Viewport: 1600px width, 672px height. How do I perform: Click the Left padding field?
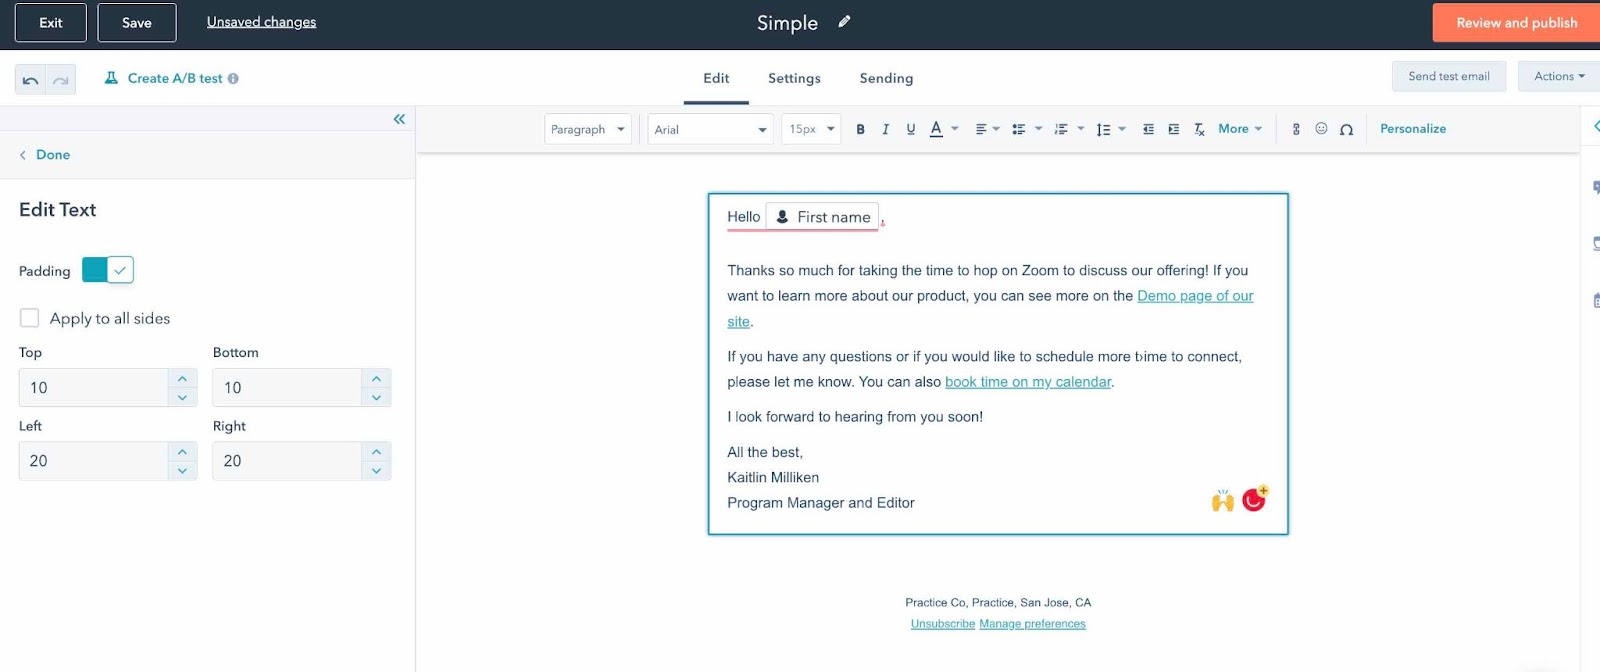[93, 461]
